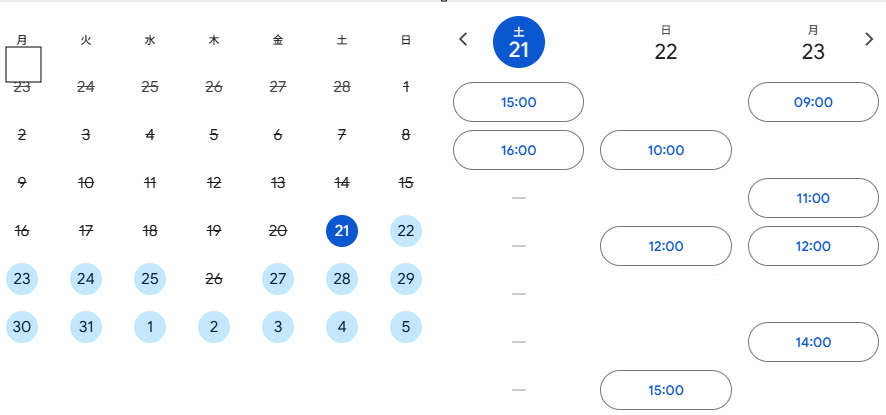
Task: Go to previous days with left chevron
Action: 463,40
